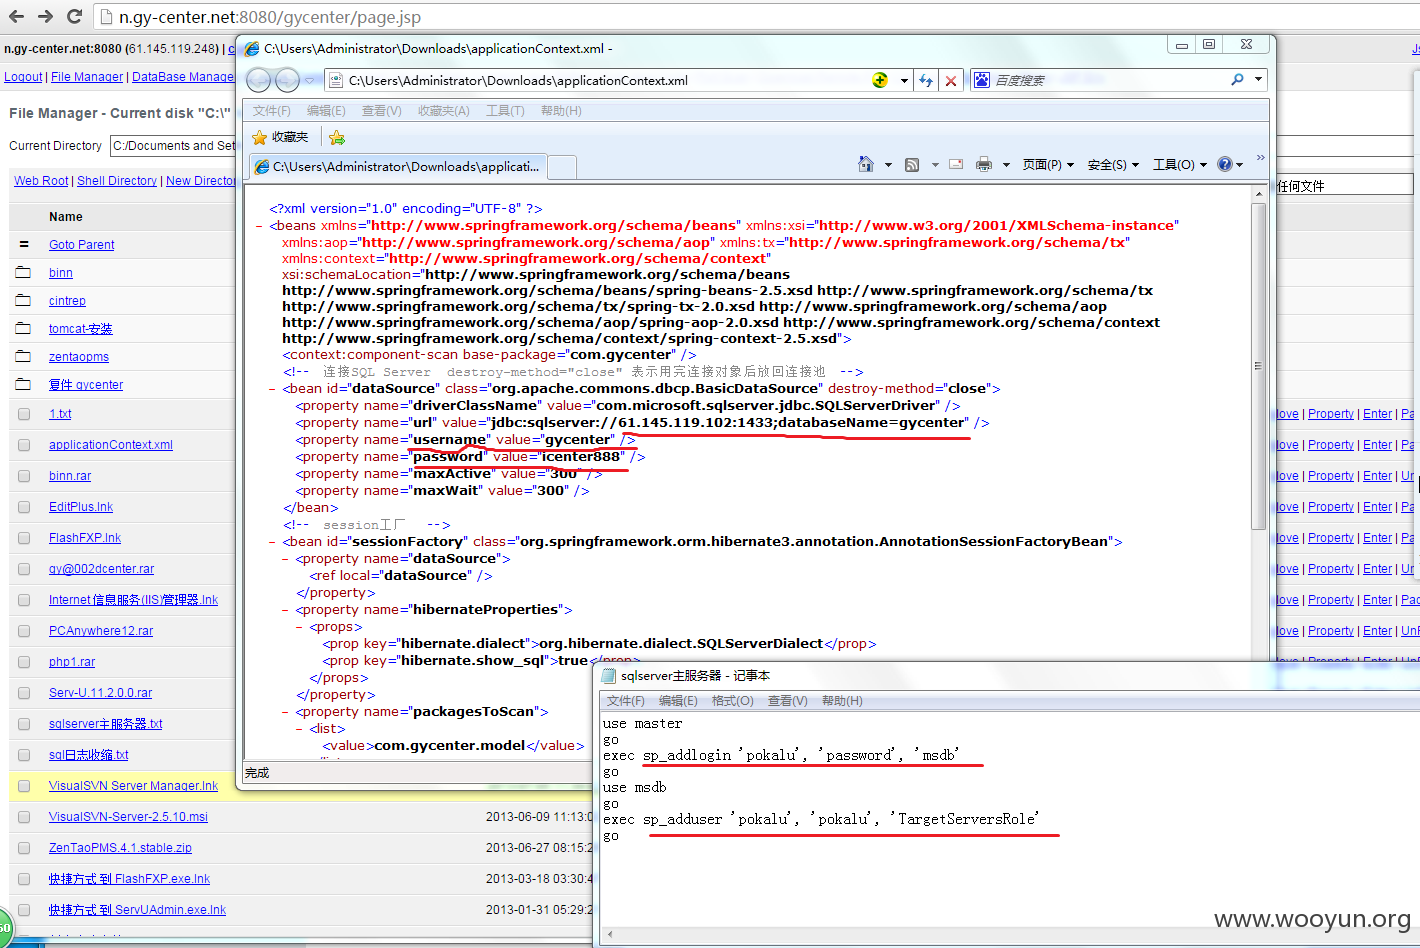Tick checkbox for PCAnywhere12.rar
The image size is (1420, 948).
point(24,631)
